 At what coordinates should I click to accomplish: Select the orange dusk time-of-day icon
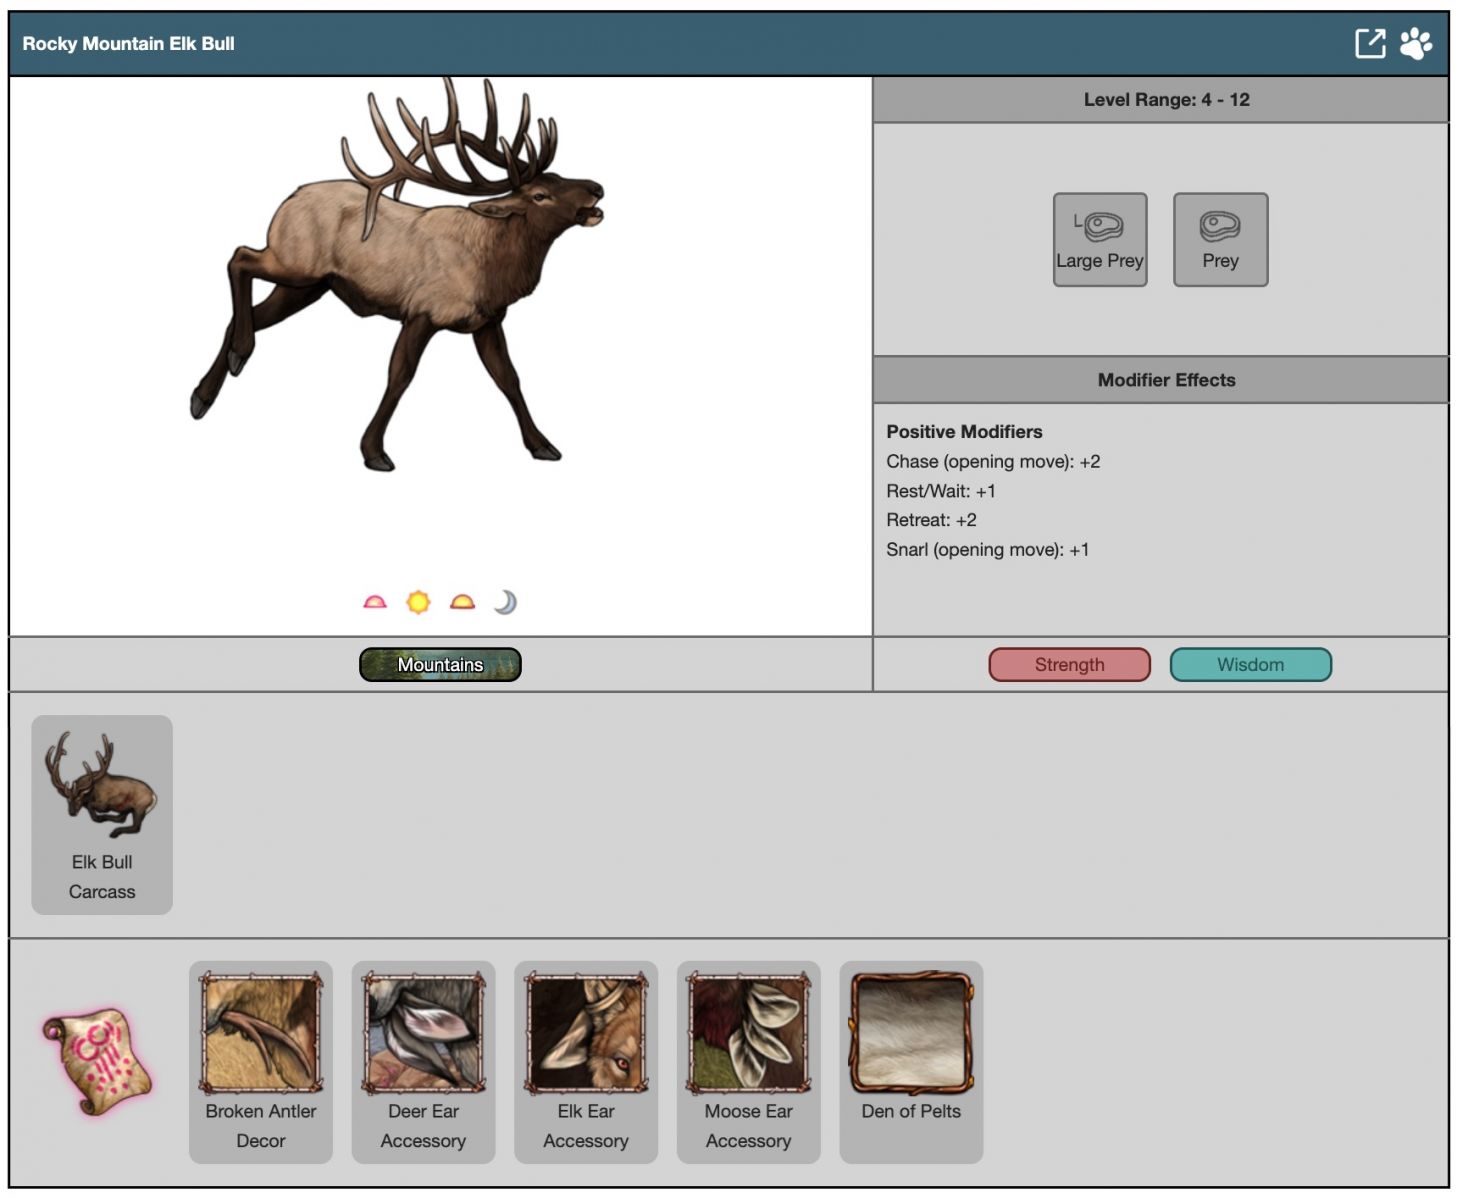tap(462, 602)
